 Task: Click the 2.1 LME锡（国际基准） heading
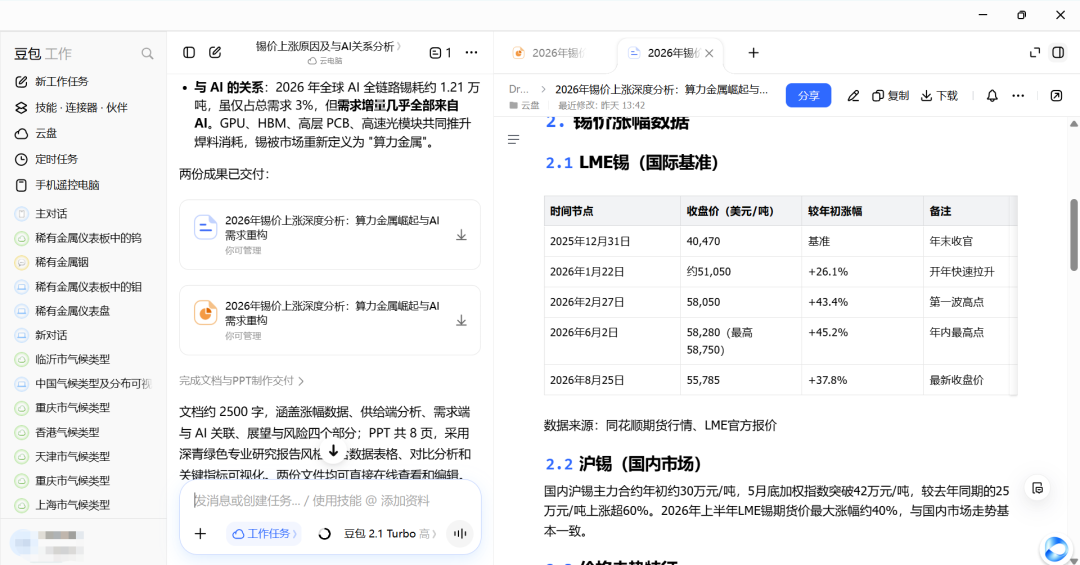pos(632,163)
